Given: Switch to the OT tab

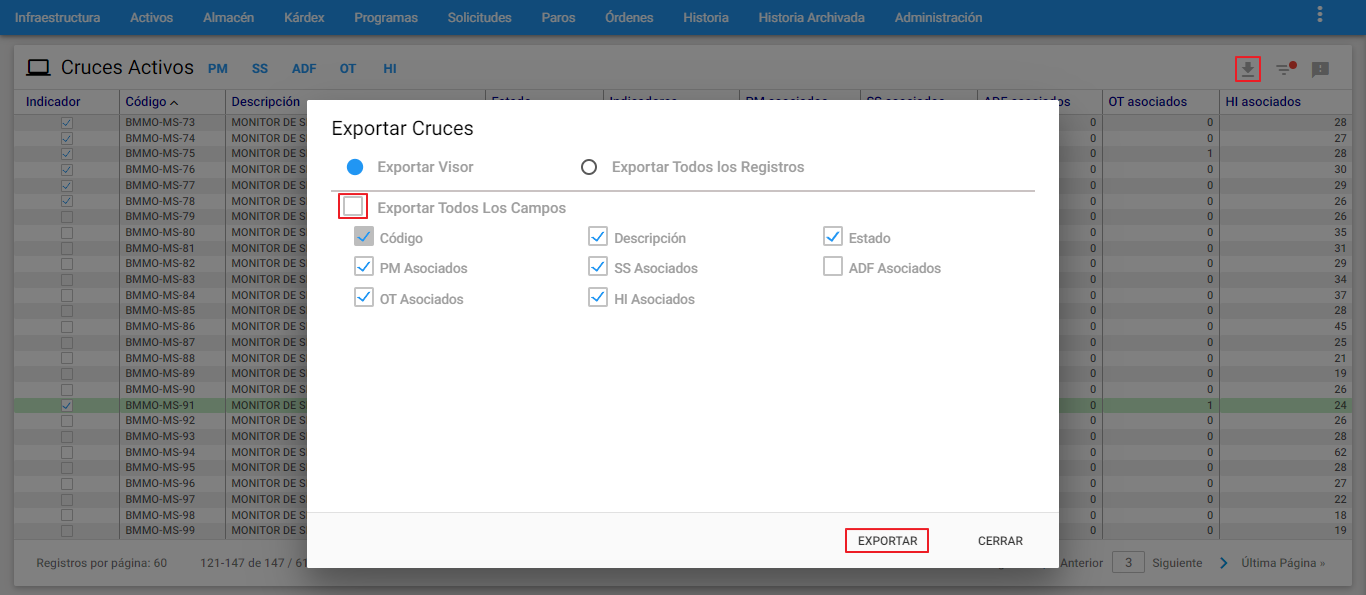Looking at the screenshot, I should coord(348,69).
